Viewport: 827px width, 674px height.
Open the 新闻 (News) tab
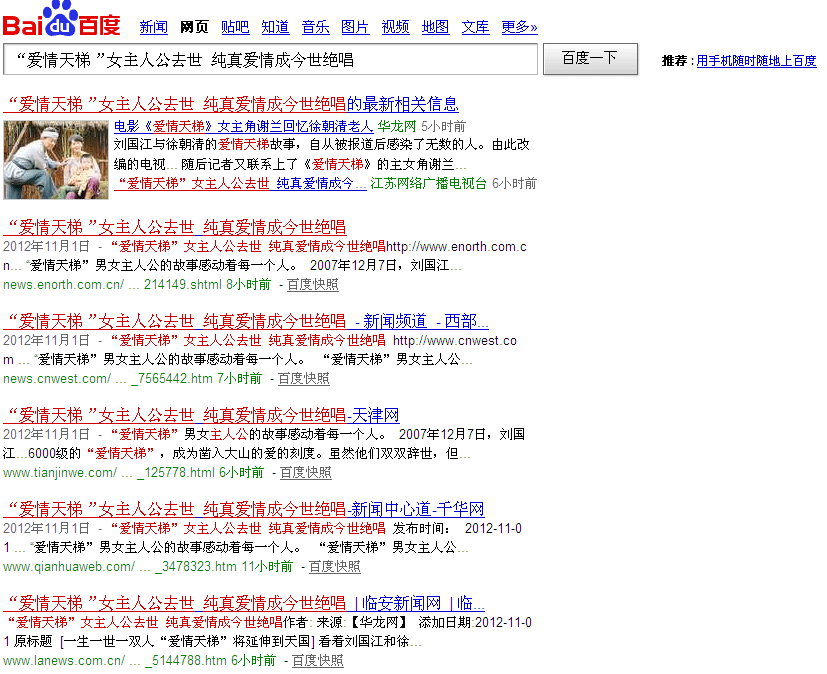tap(153, 27)
